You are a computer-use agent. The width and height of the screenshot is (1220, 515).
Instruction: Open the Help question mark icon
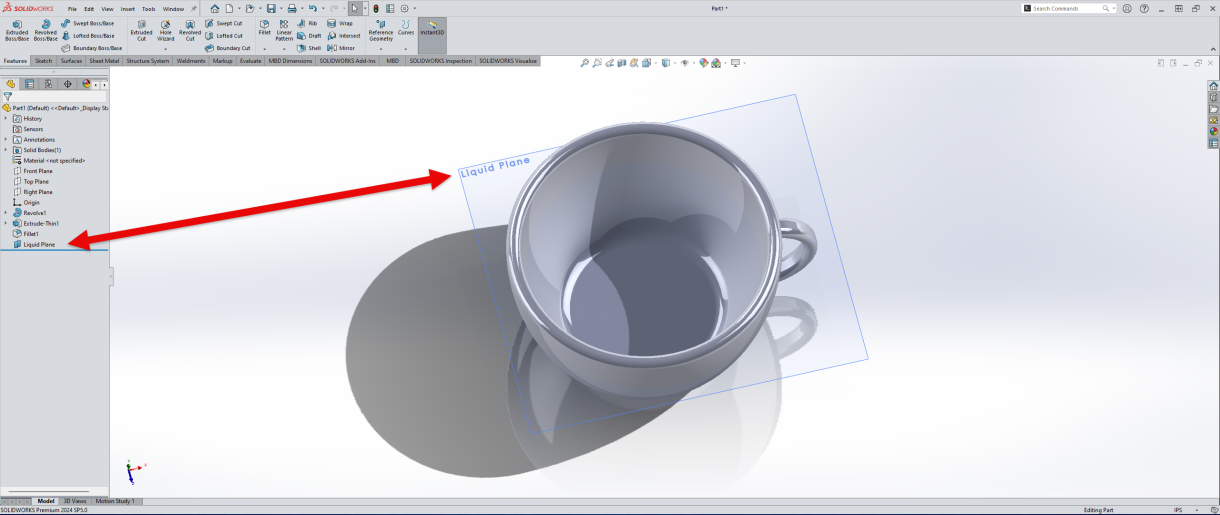point(1146,8)
